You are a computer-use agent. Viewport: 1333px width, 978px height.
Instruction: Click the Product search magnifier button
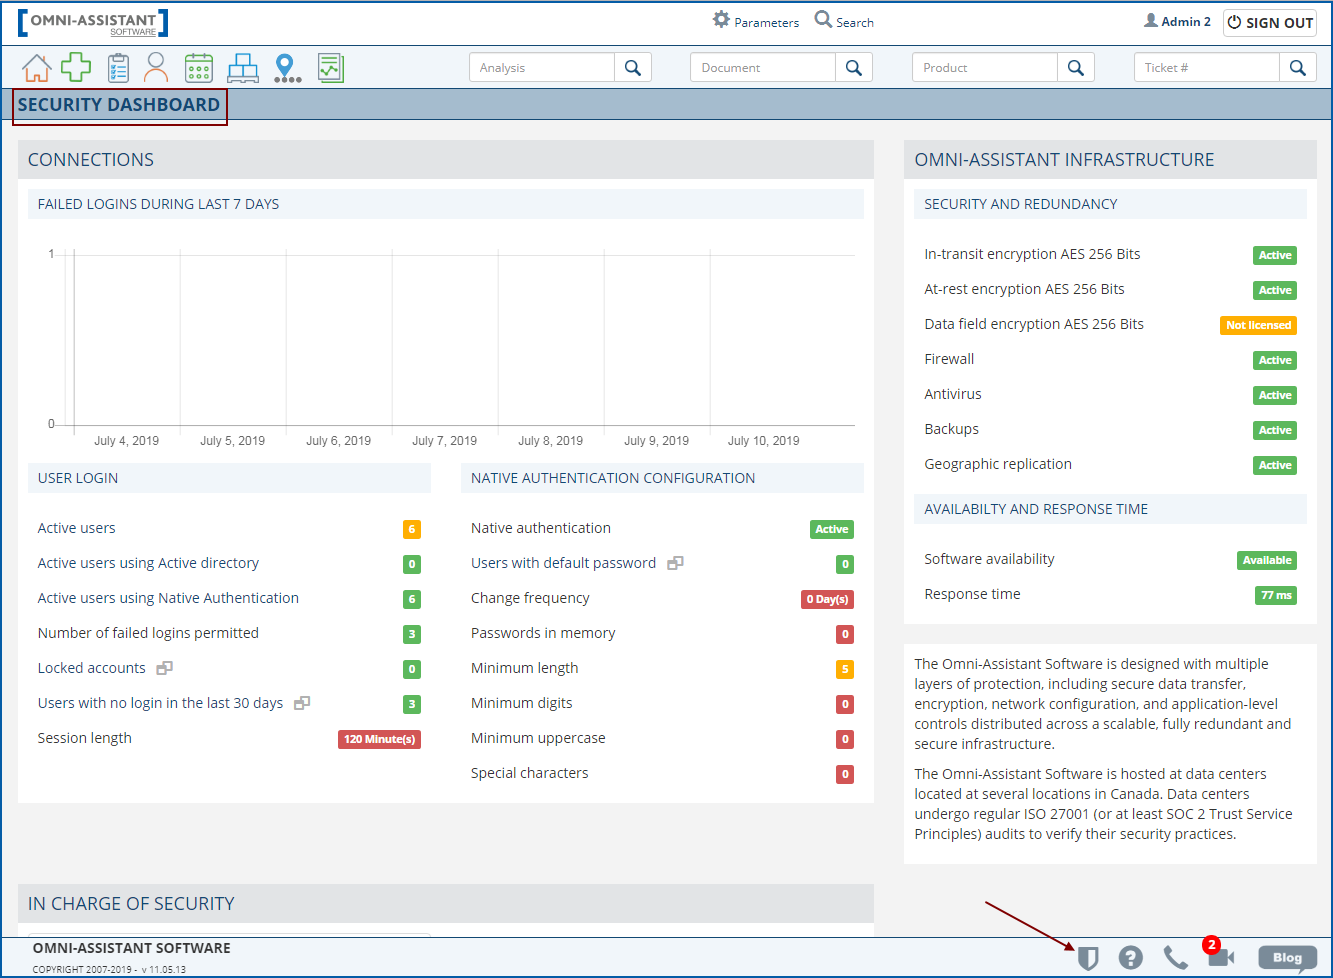(1076, 67)
